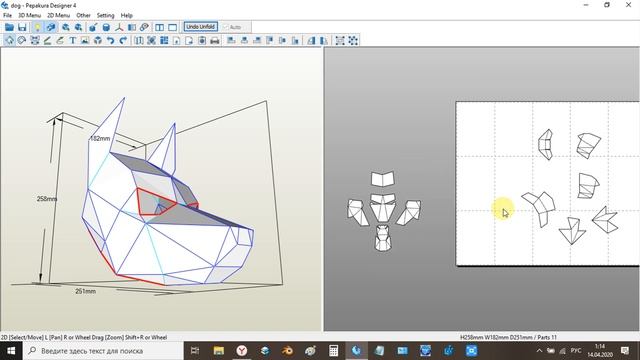Click the 258mm height dimension label
The image size is (640, 360).
[x=47, y=199]
